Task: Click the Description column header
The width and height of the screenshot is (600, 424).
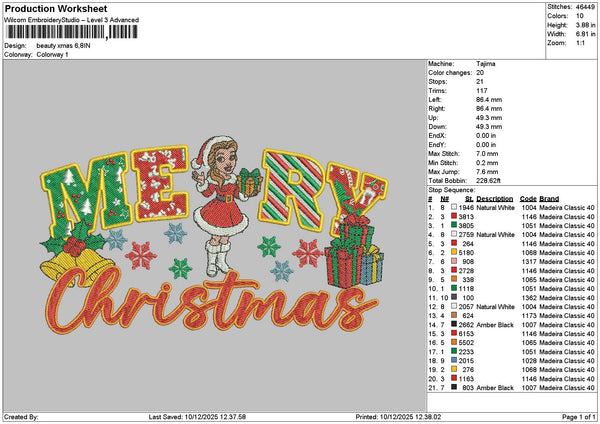Action: (495, 199)
